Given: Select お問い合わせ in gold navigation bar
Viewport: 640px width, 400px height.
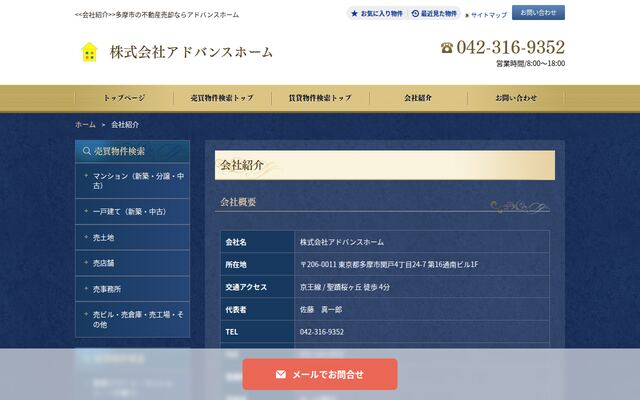Looking at the screenshot, I should [x=516, y=98].
